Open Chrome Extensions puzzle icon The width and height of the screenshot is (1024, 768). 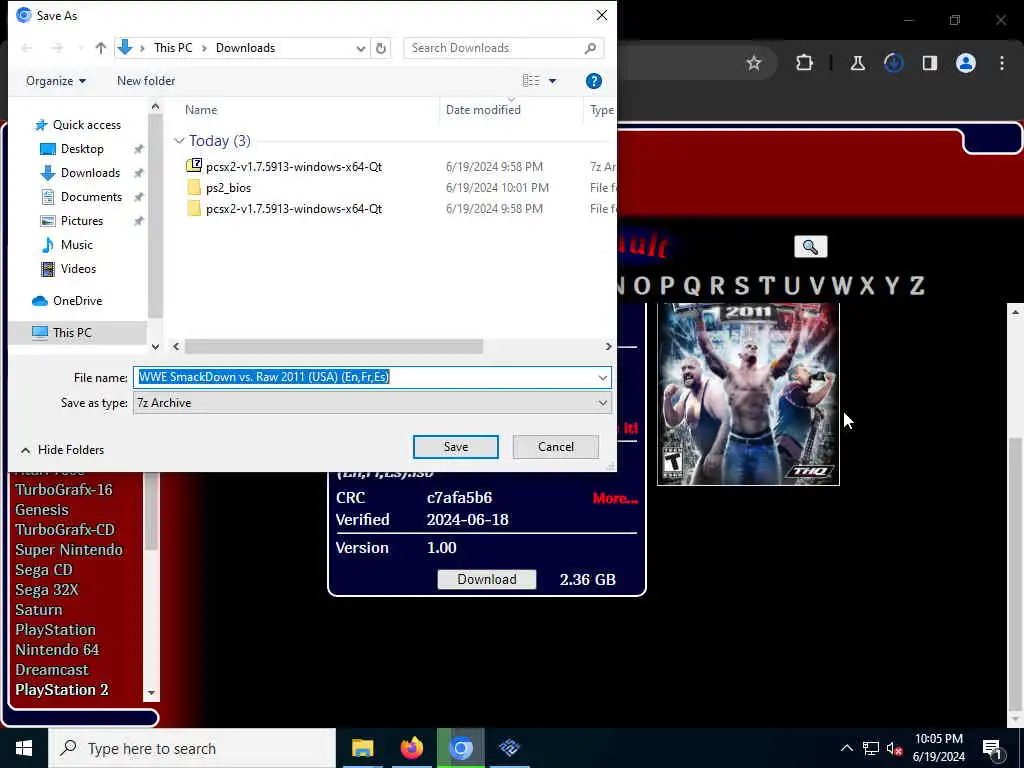pos(805,63)
